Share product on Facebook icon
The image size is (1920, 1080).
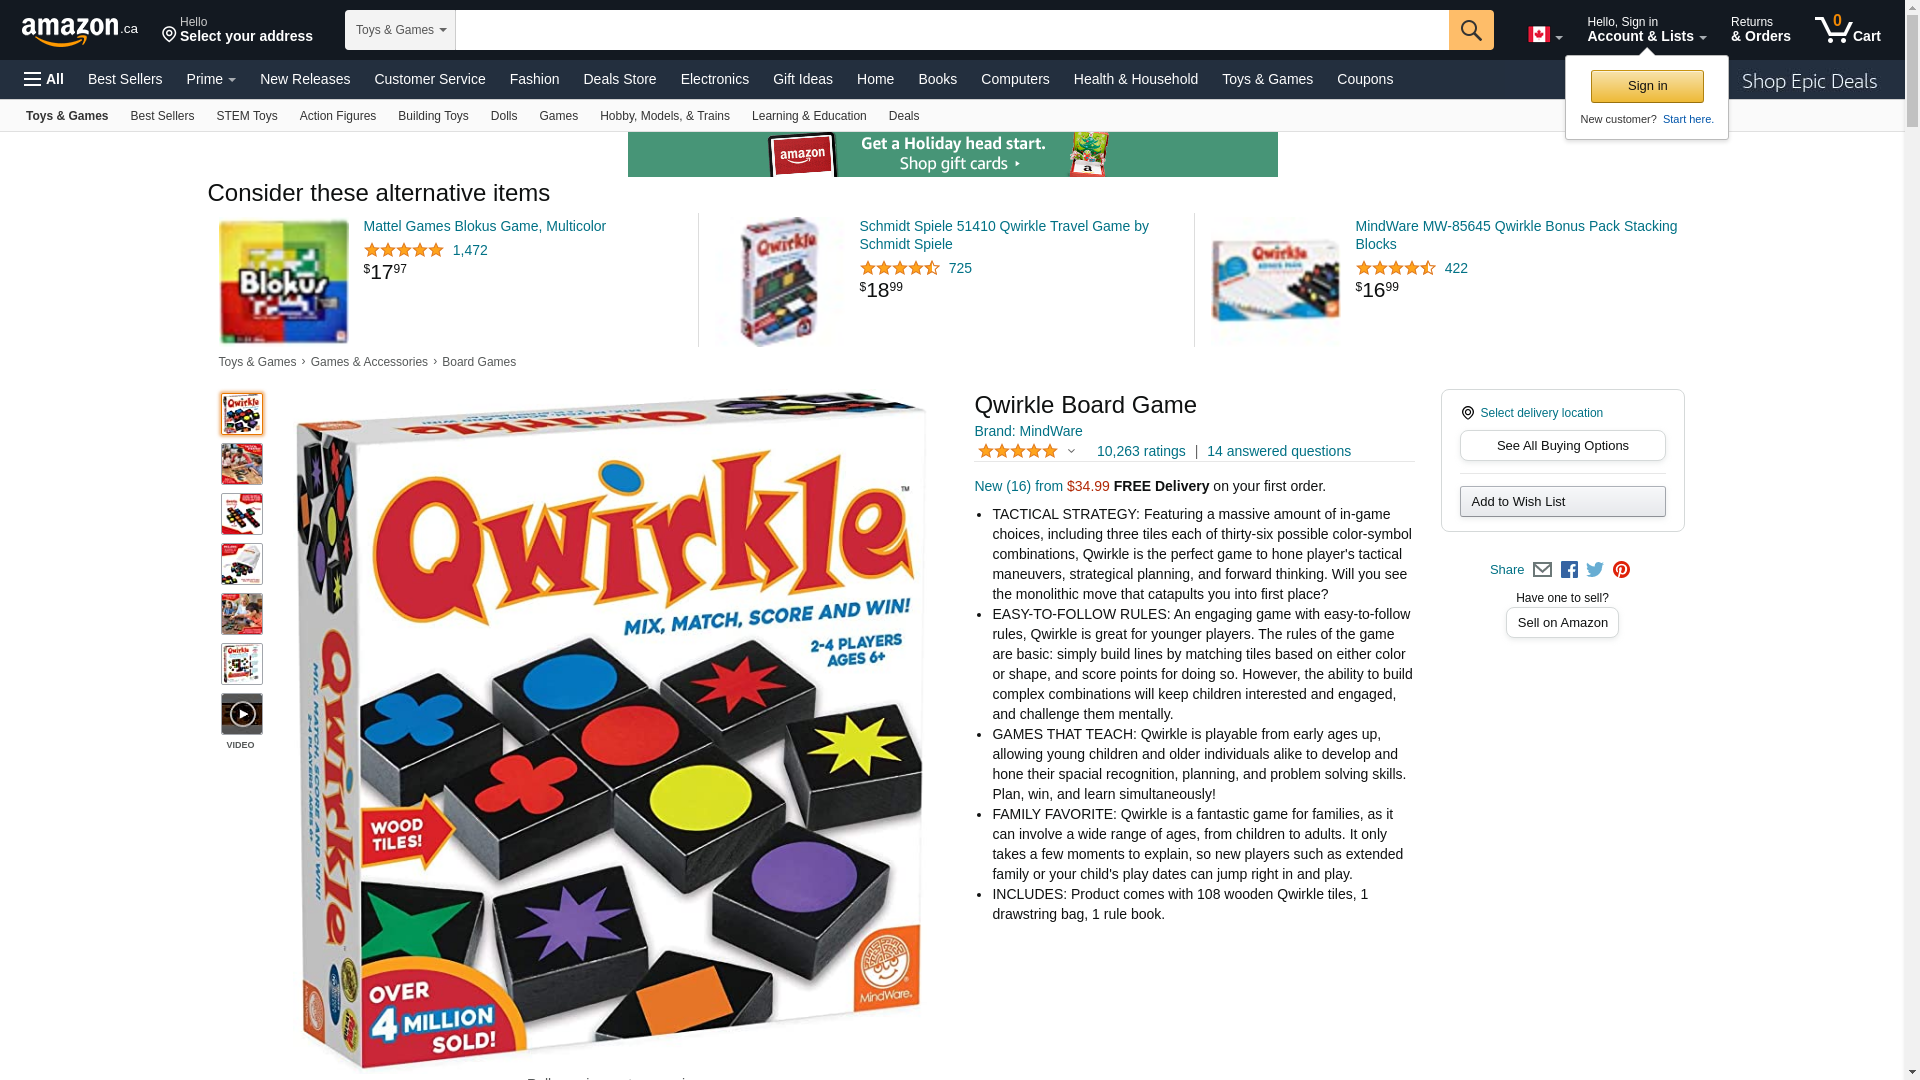(x=1569, y=570)
